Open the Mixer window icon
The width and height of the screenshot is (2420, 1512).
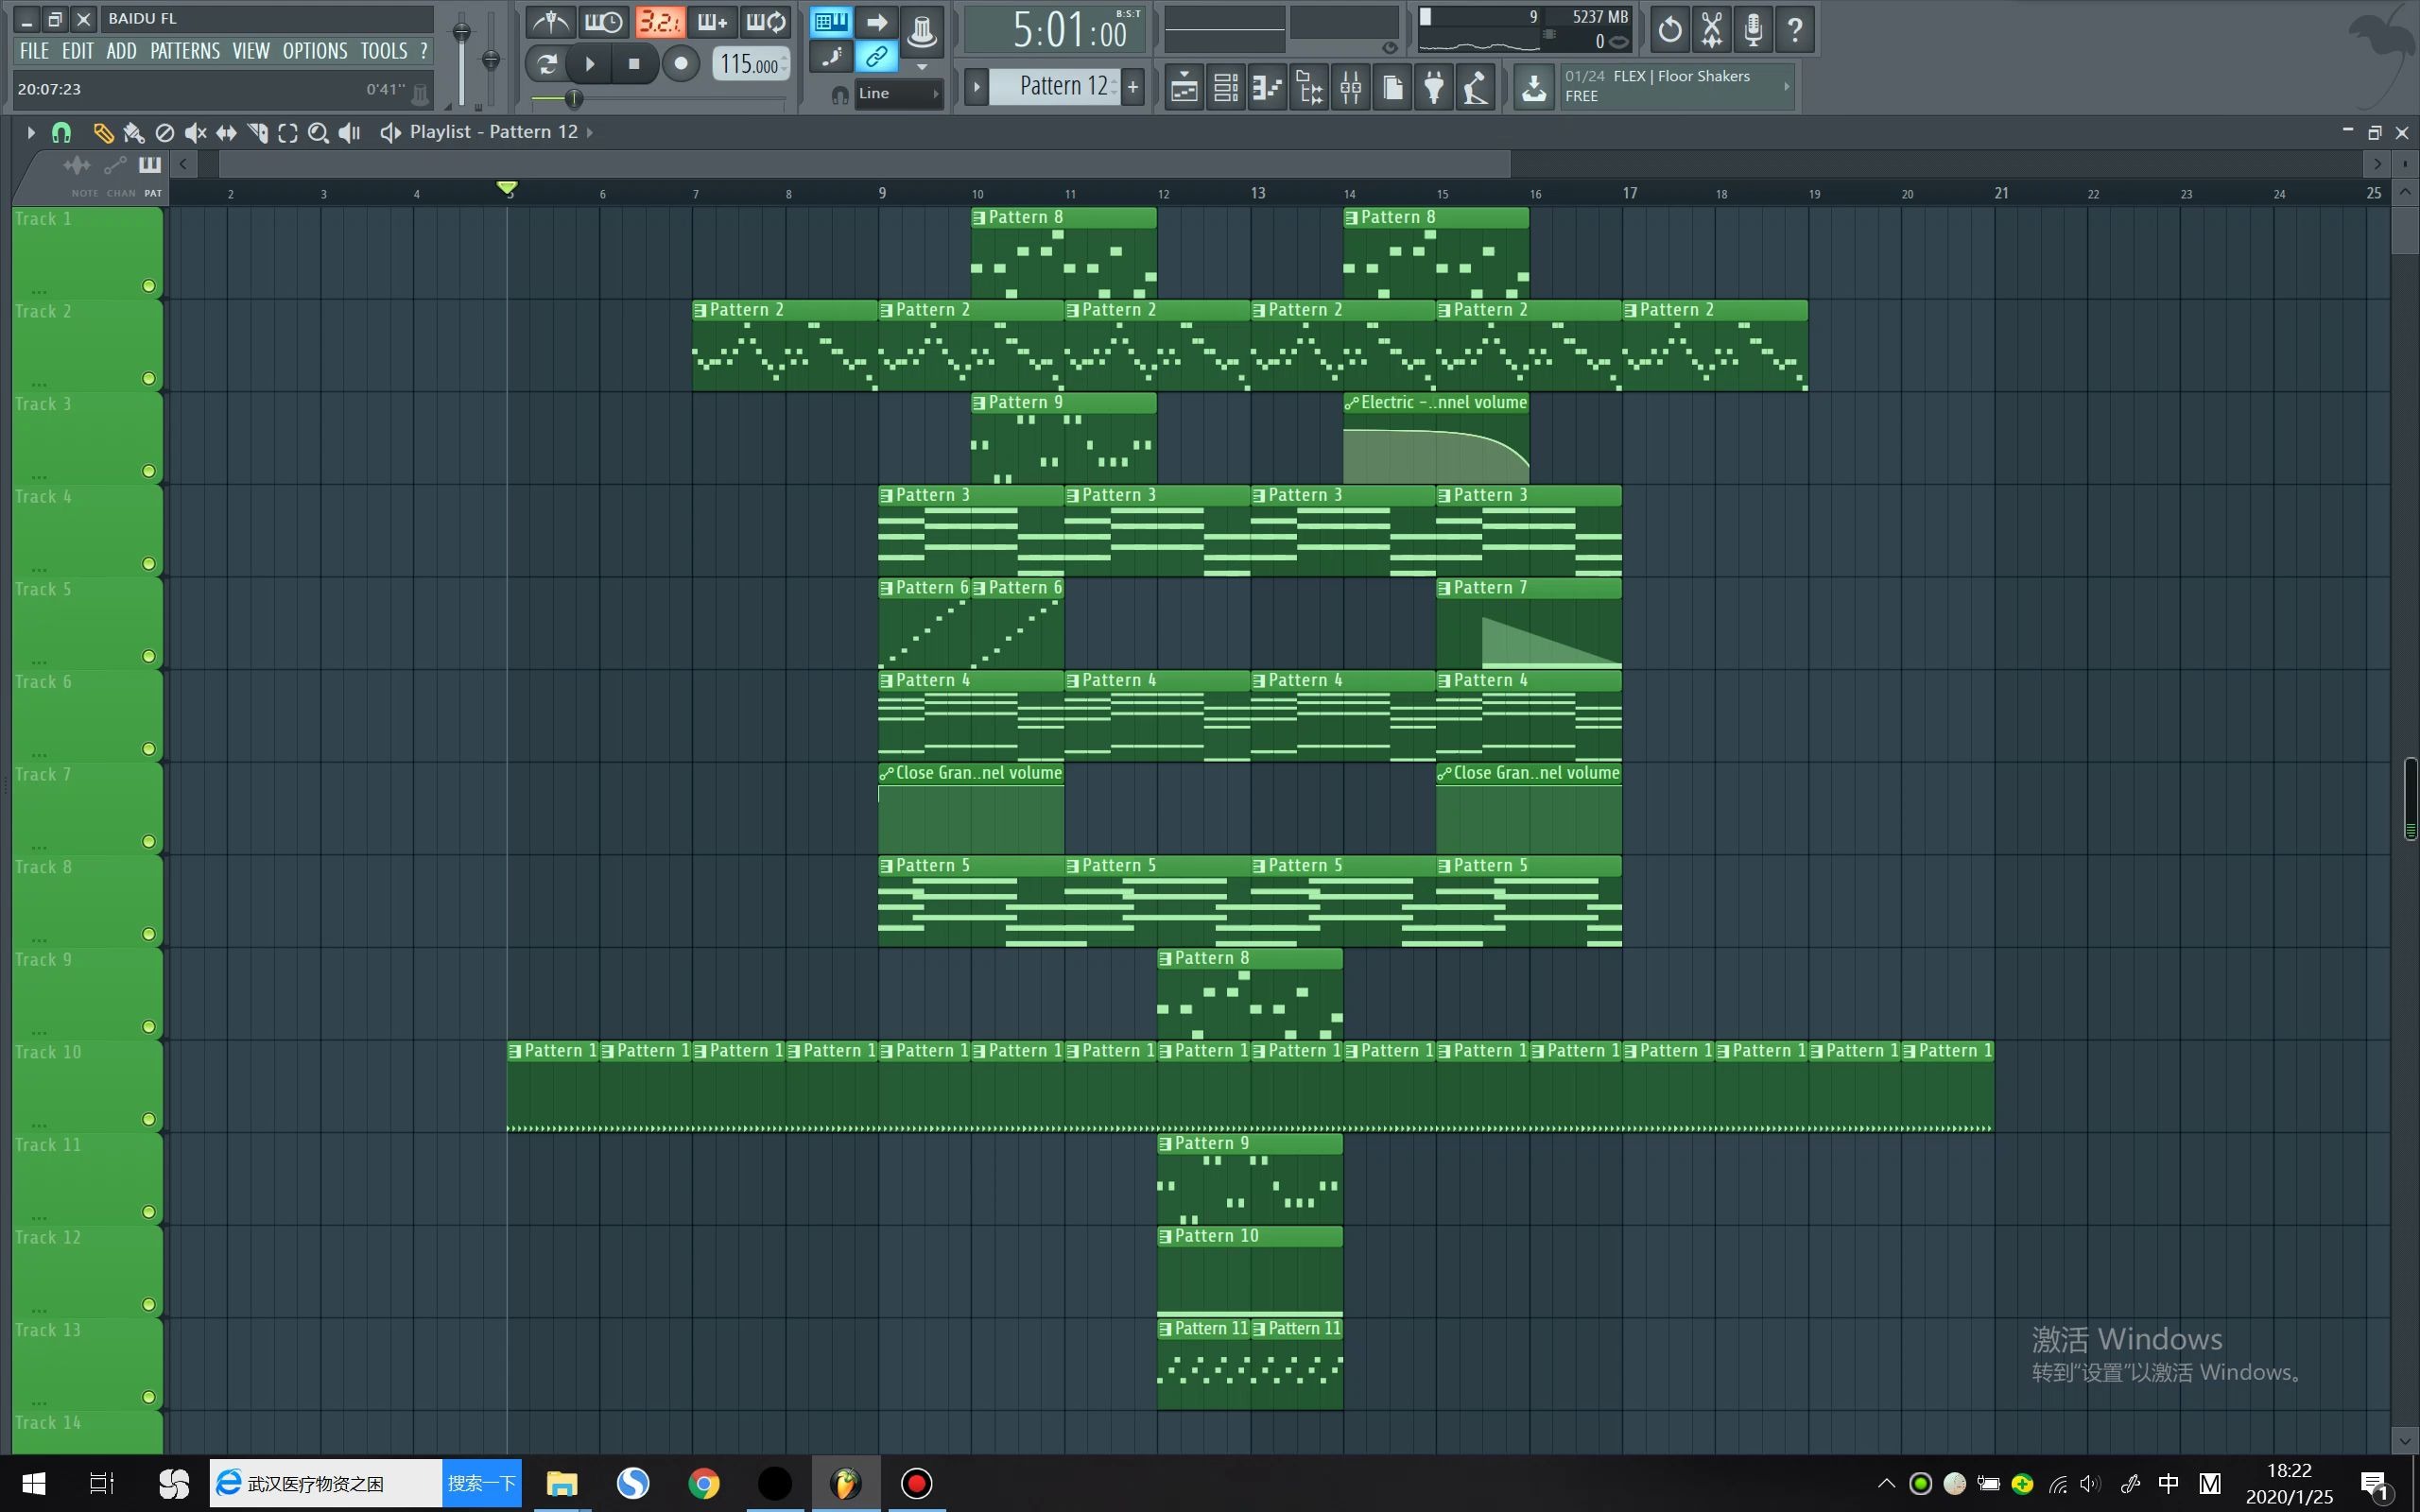tap(1350, 88)
